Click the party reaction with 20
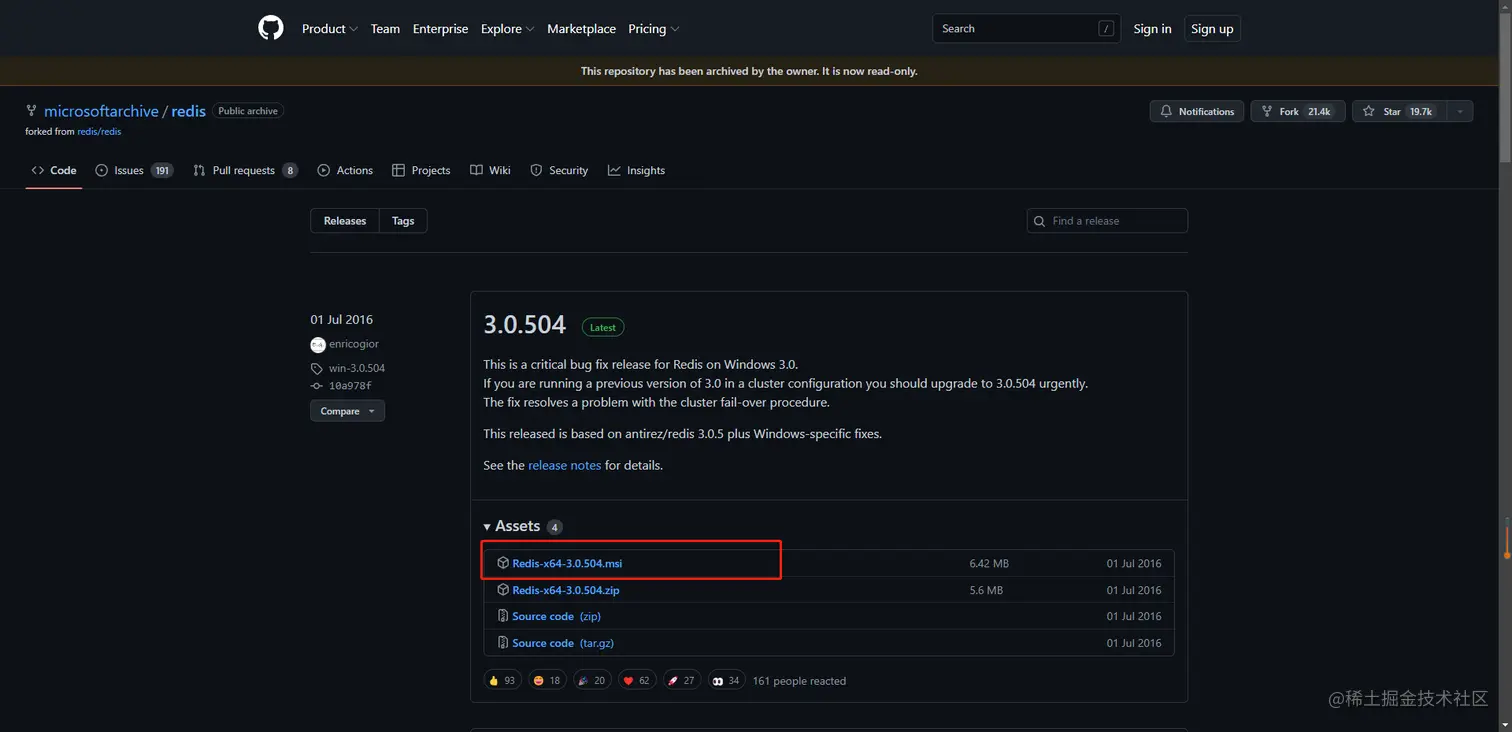1512x732 pixels. [x=592, y=680]
